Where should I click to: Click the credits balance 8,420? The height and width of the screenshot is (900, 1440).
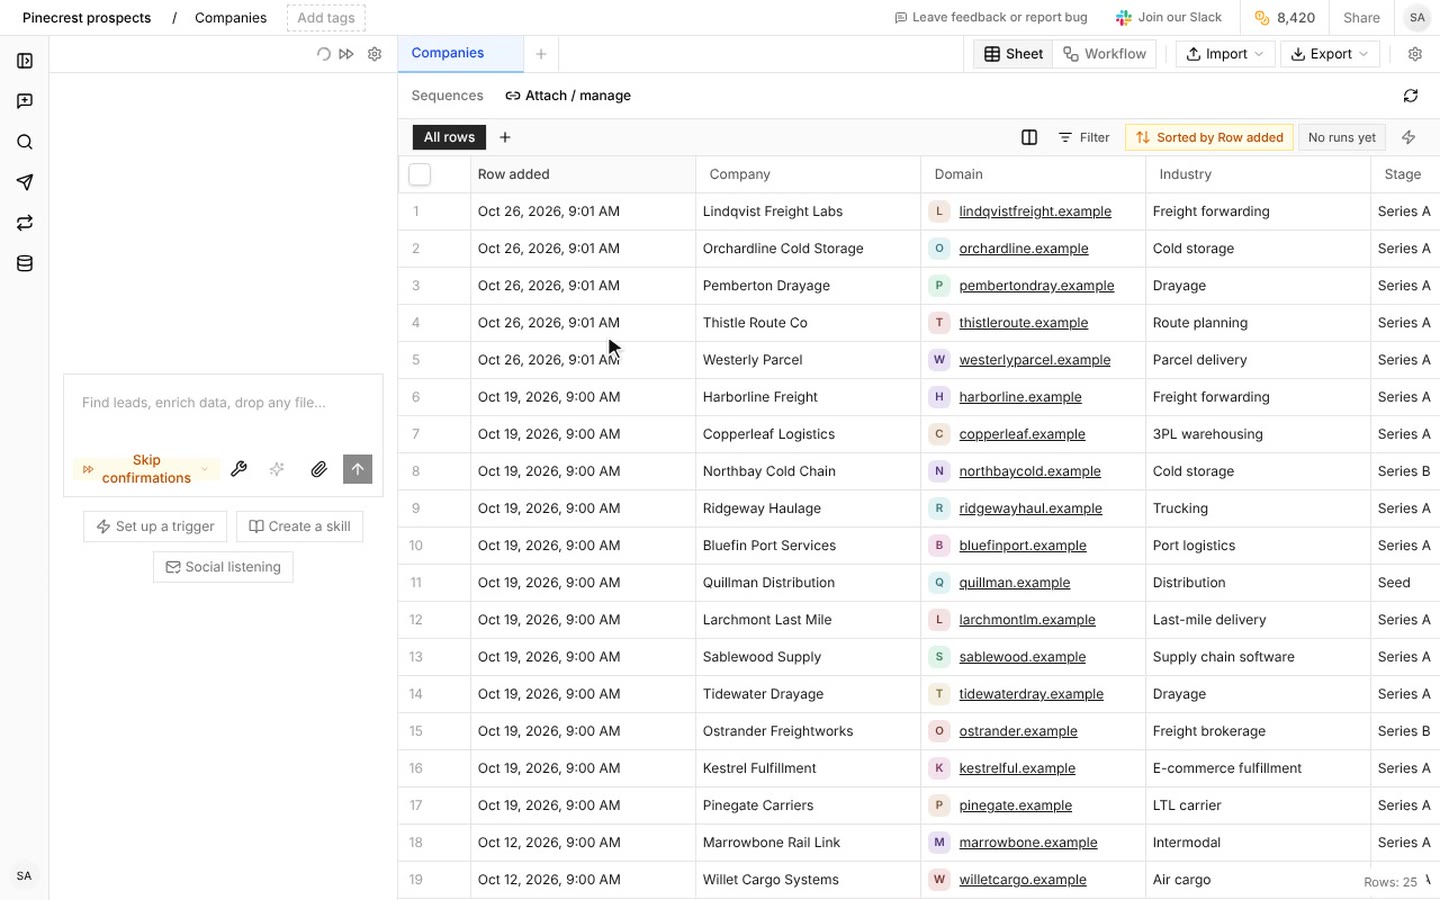pos(1285,18)
